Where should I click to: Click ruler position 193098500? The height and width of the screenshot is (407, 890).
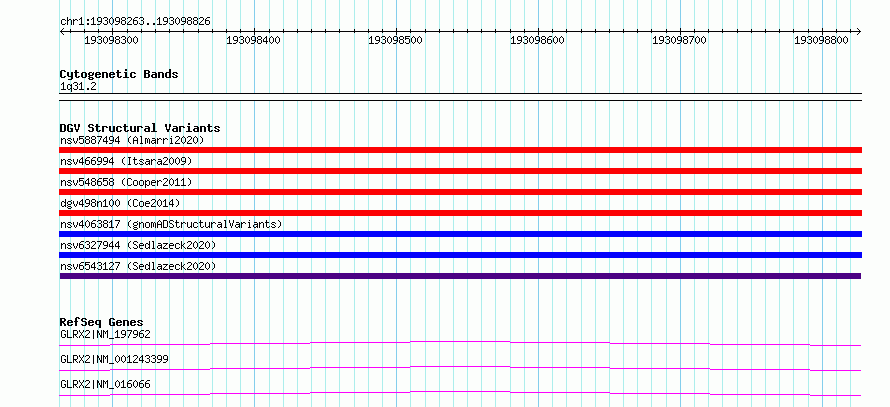coord(395,41)
